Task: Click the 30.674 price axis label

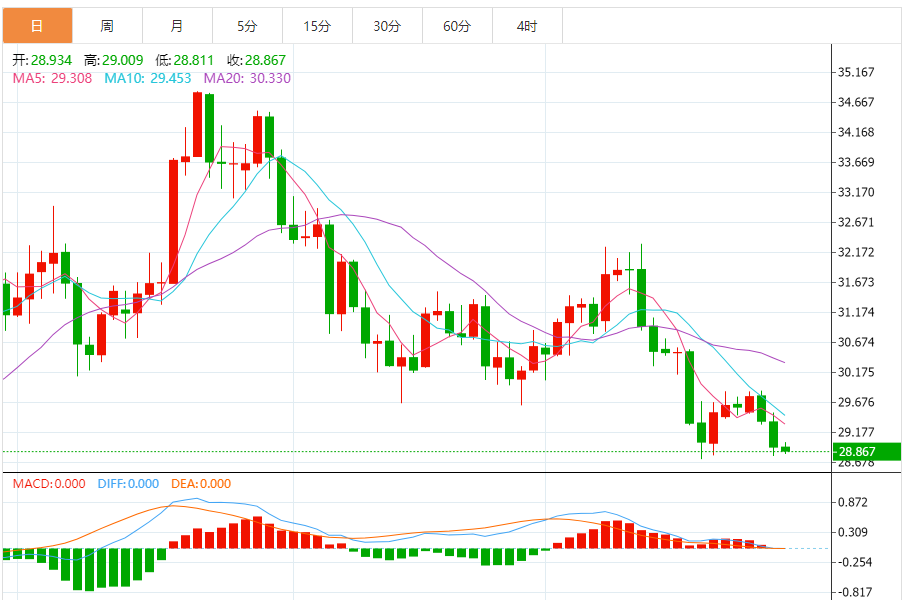Action: click(x=856, y=342)
